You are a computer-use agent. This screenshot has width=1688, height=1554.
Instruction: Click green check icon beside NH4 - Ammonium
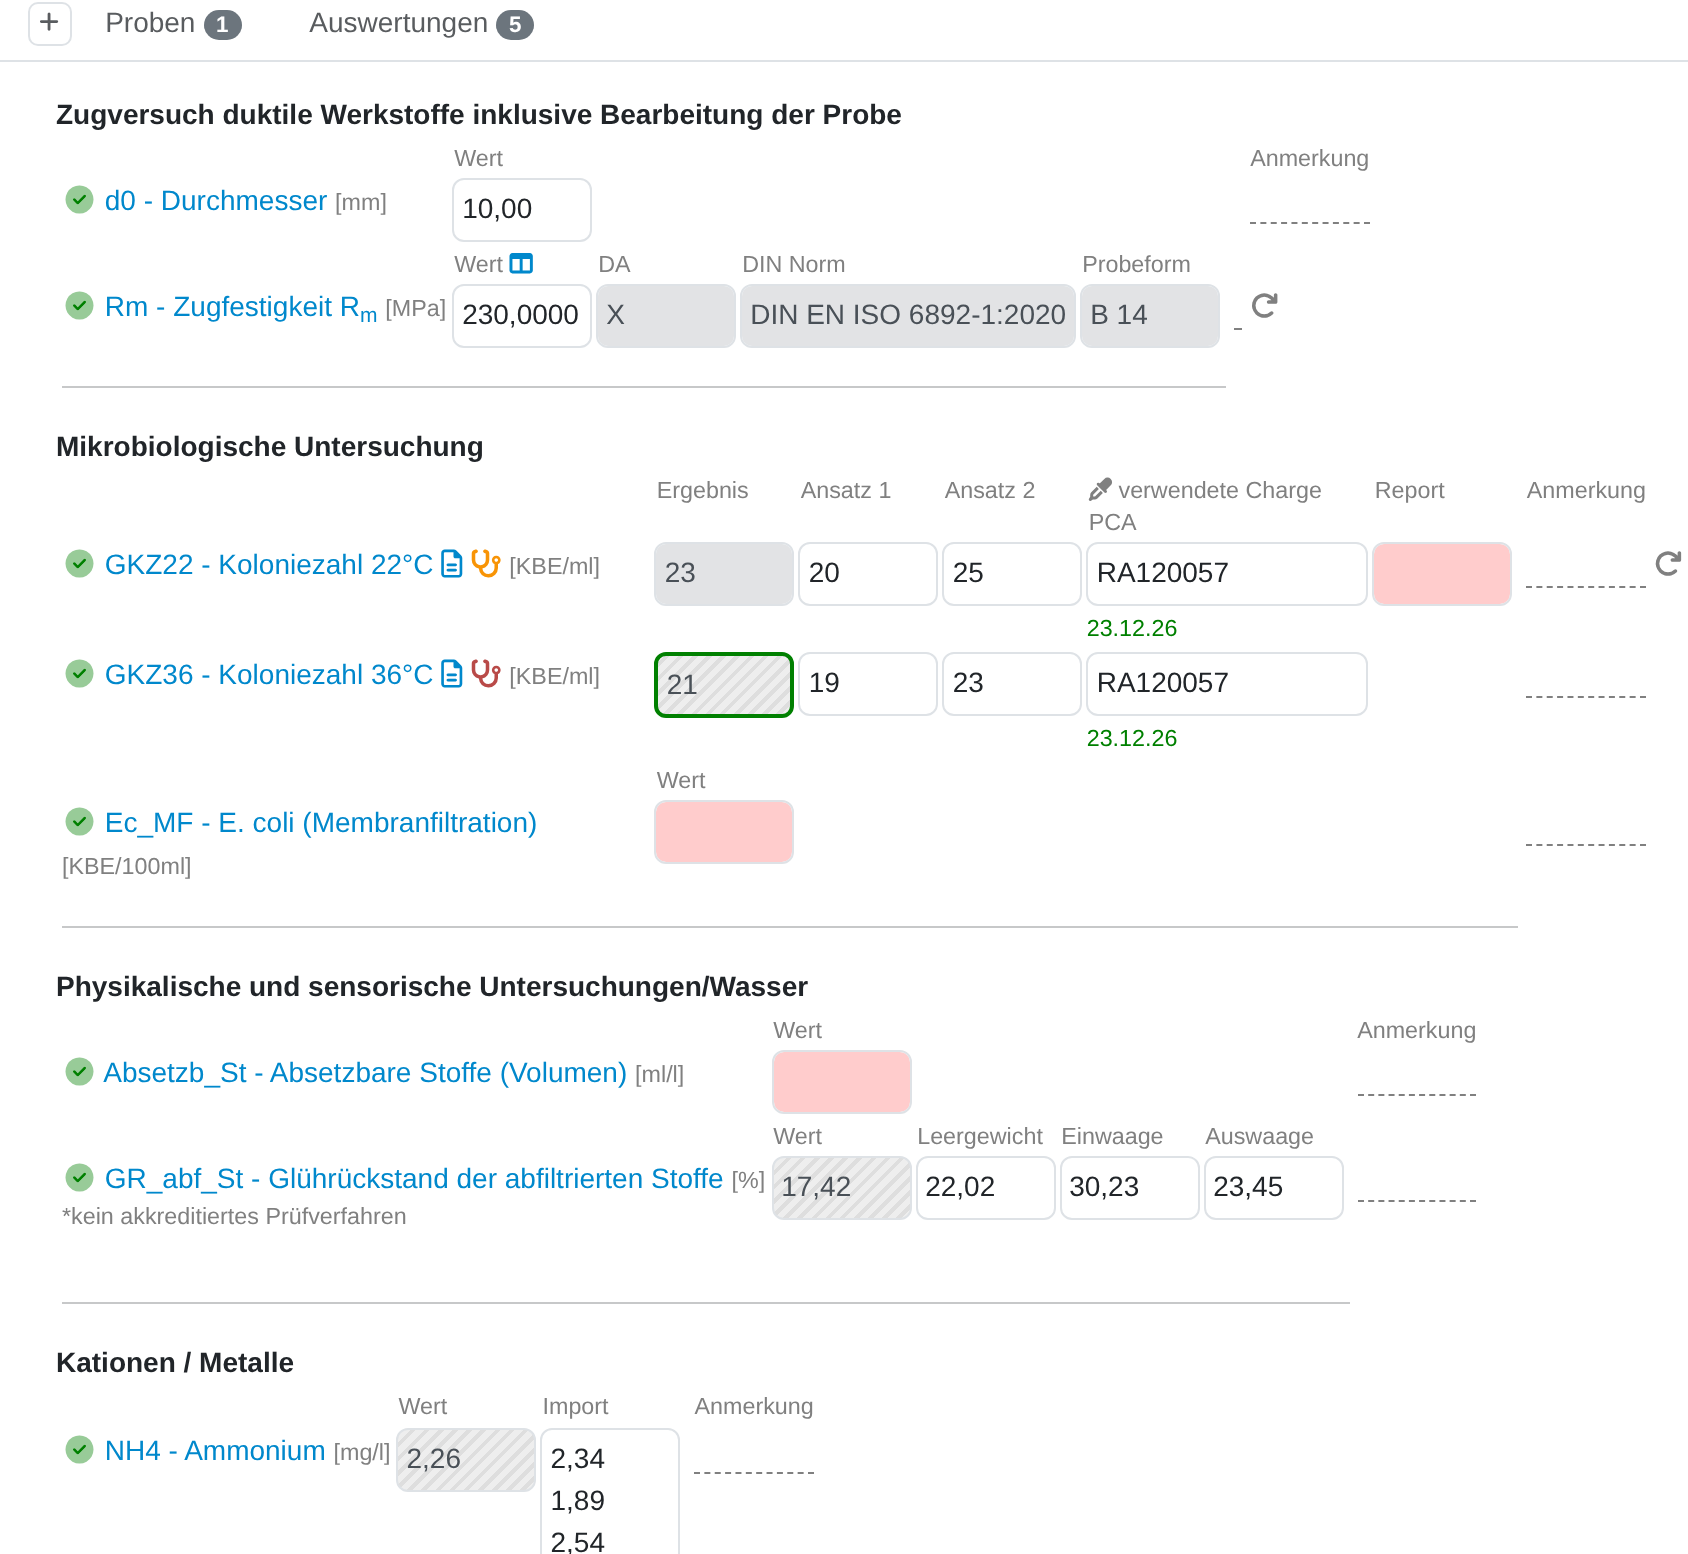[79, 1450]
